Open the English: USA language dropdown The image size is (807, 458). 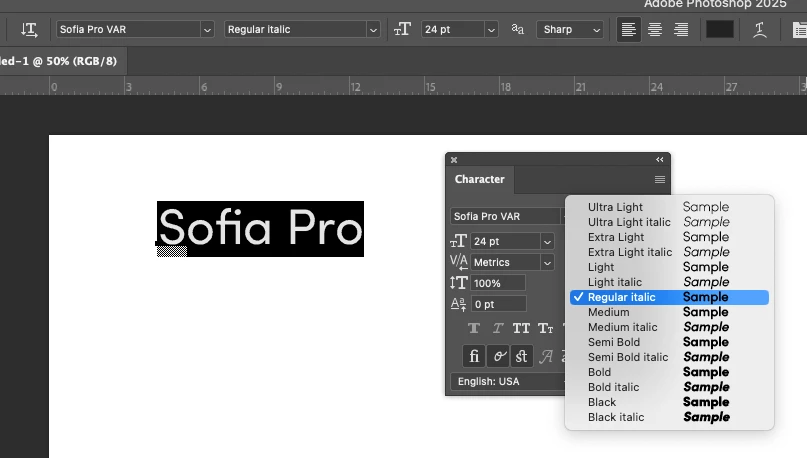tap(508, 381)
